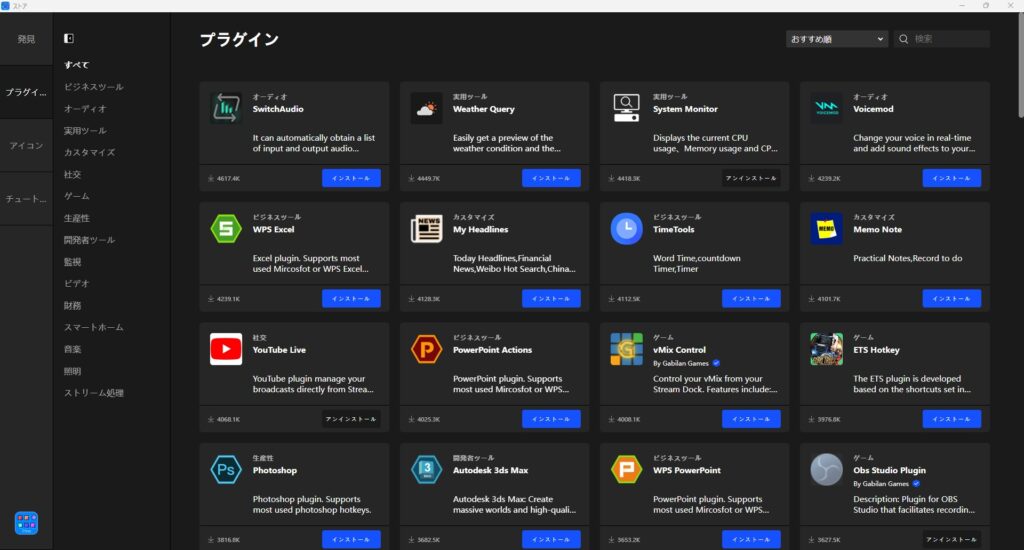1024x550 pixels.
Task: Uninstall the YouTube Live plugin
Action: pos(351,419)
